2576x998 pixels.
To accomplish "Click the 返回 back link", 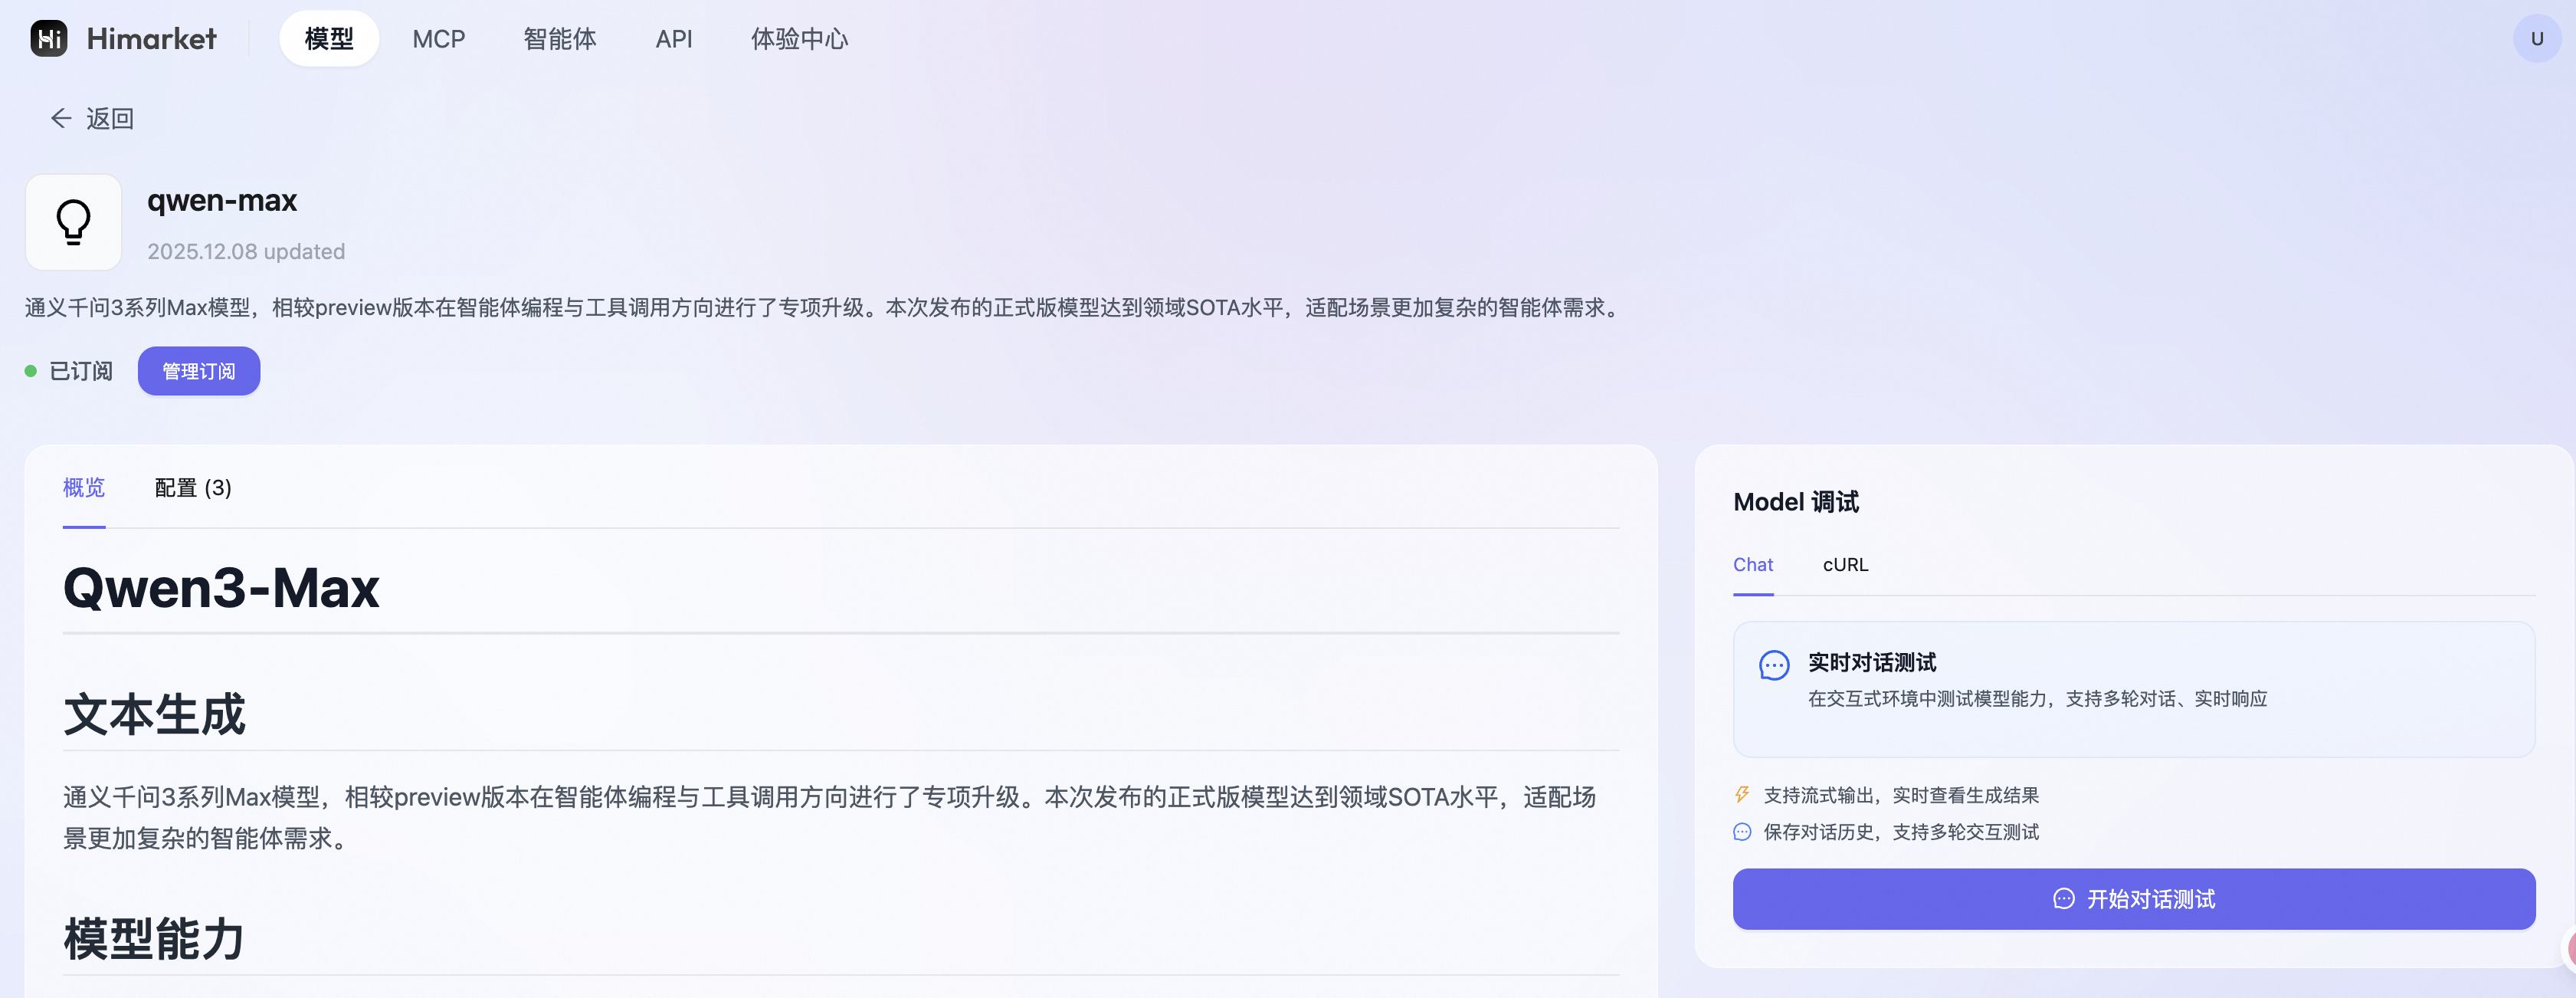I will (109, 119).
